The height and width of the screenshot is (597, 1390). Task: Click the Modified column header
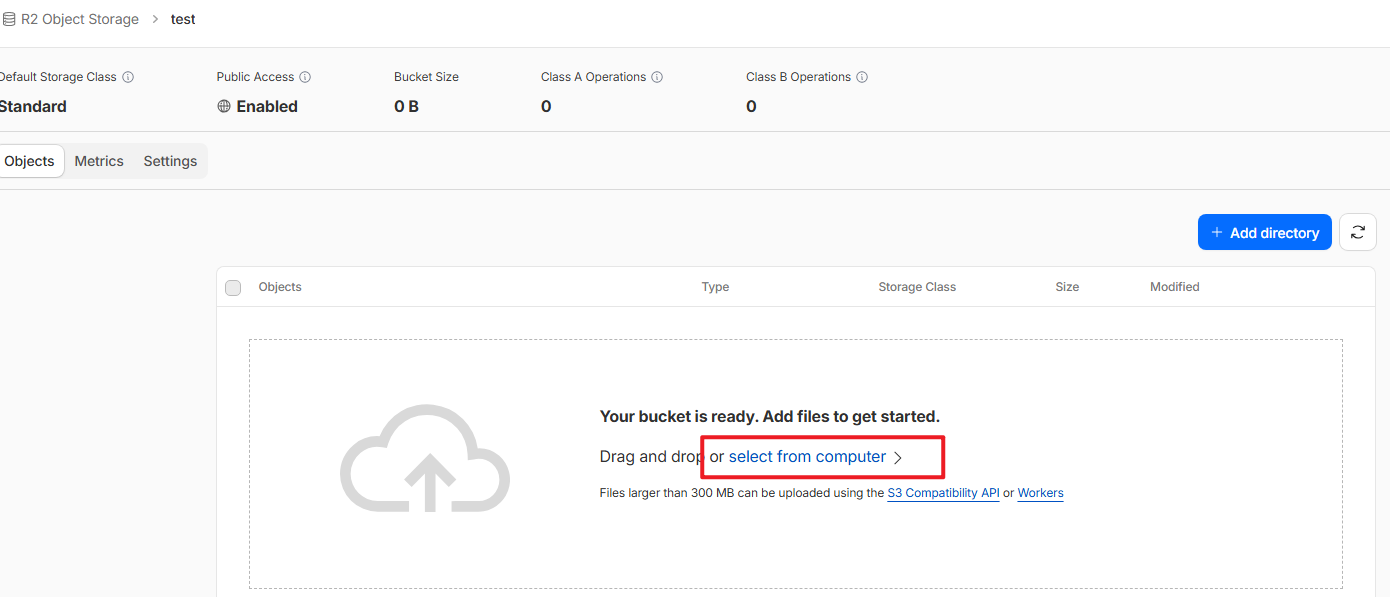[x=1174, y=287]
